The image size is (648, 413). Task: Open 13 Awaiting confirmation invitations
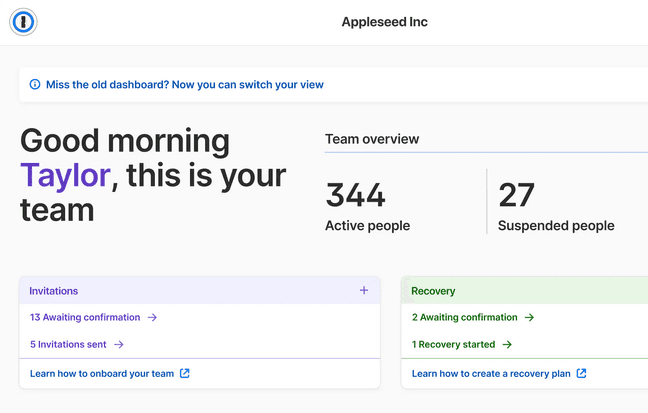click(85, 318)
